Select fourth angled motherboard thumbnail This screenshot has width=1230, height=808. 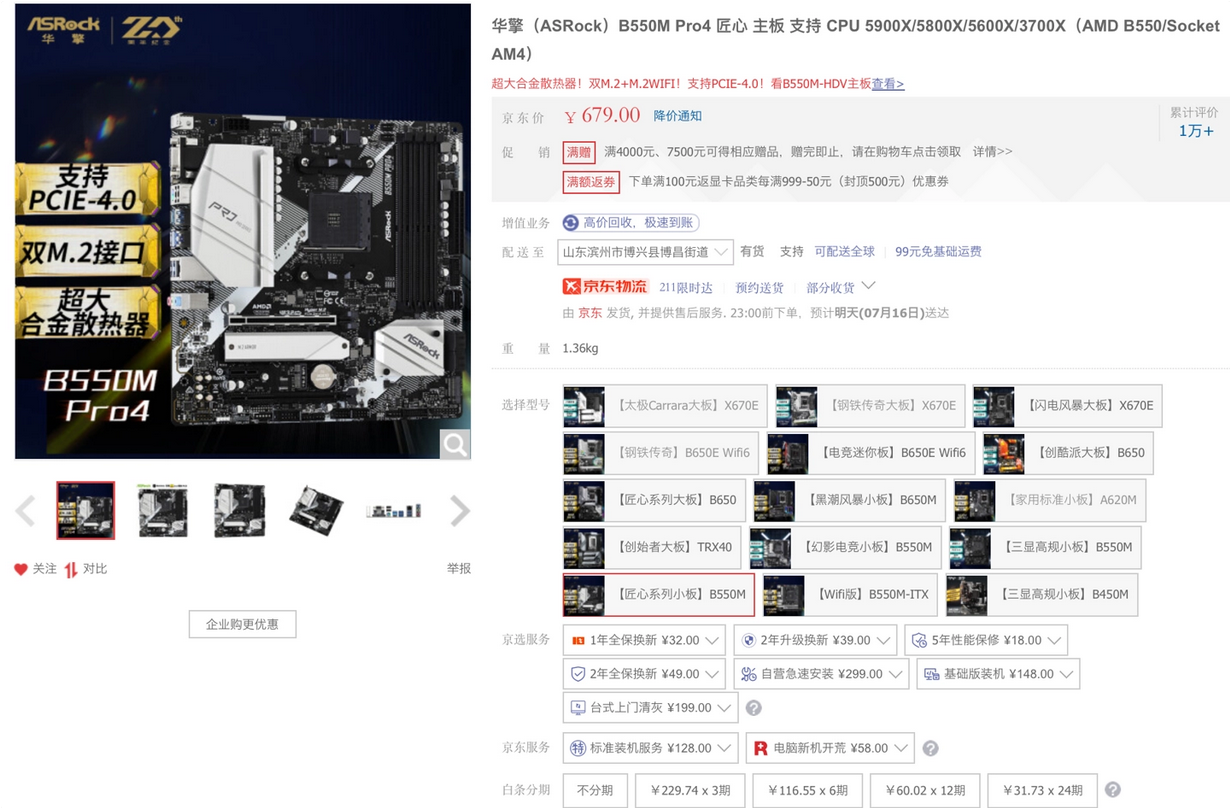point(316,510)
